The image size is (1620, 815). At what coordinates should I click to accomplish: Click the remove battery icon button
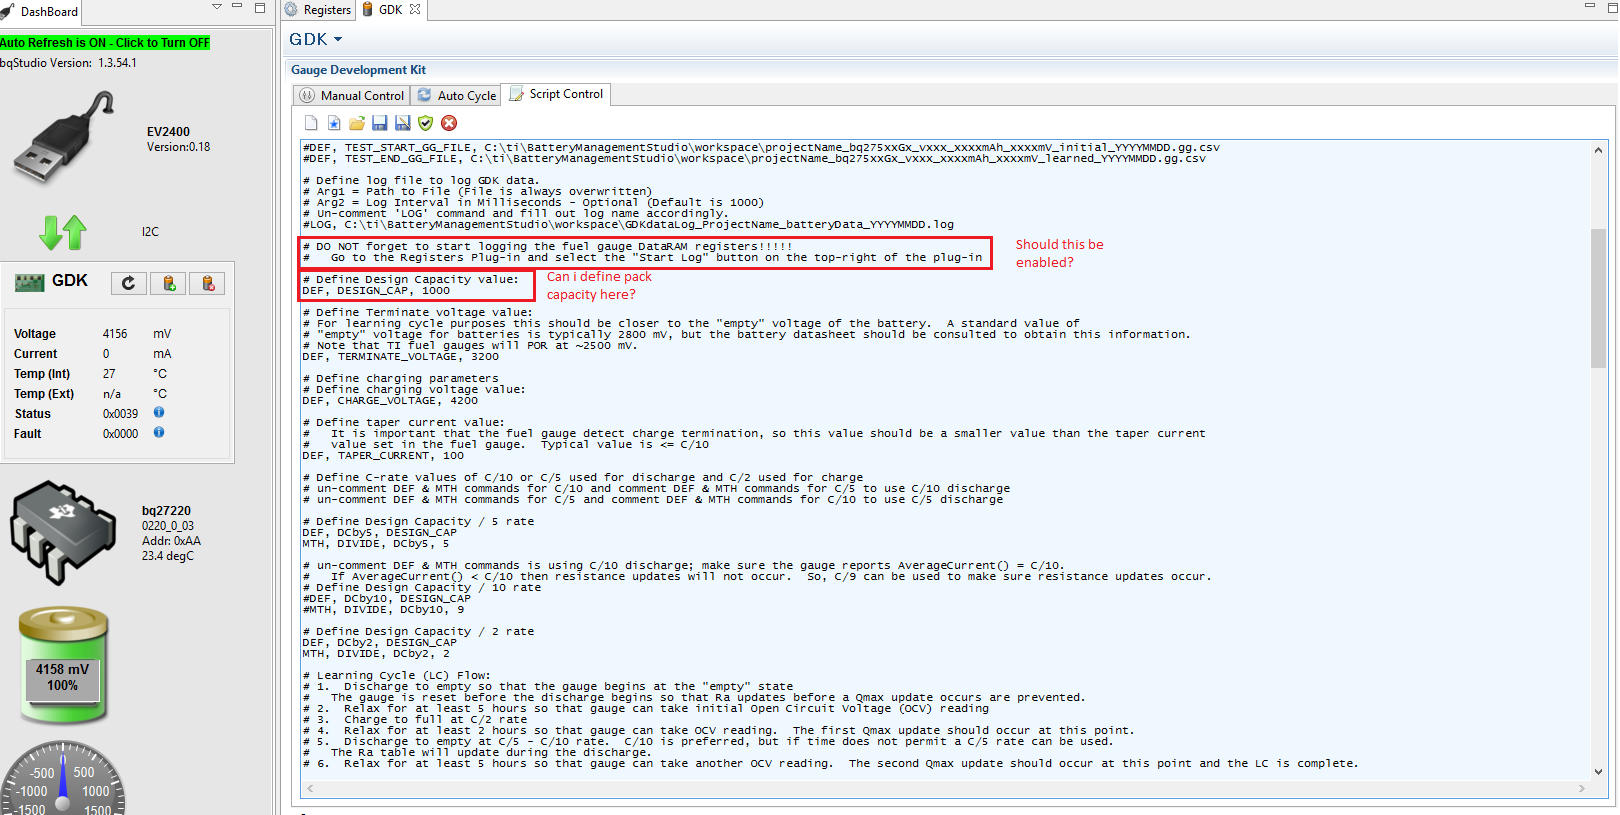click(x=207, y=283)
